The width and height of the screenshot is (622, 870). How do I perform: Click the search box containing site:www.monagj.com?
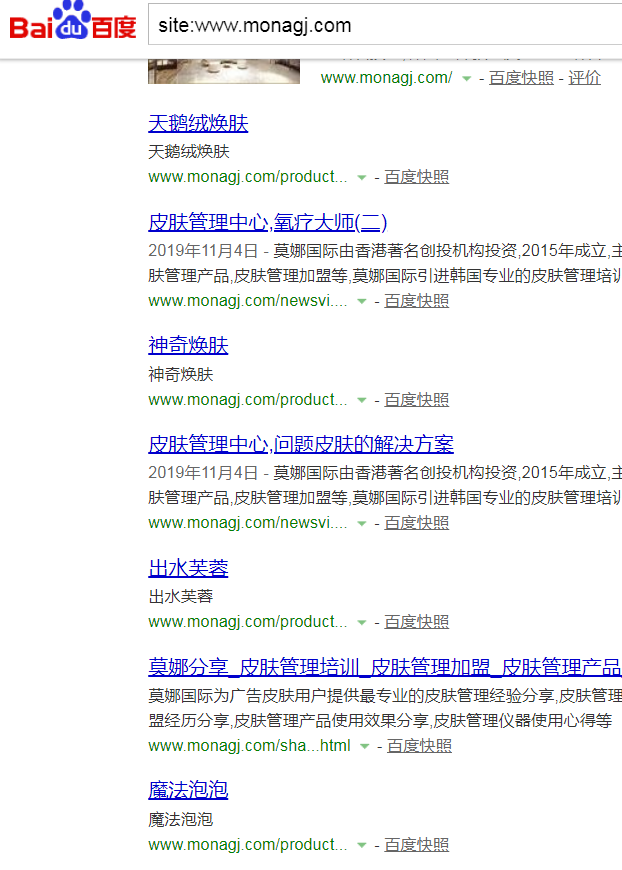[385, 24]
